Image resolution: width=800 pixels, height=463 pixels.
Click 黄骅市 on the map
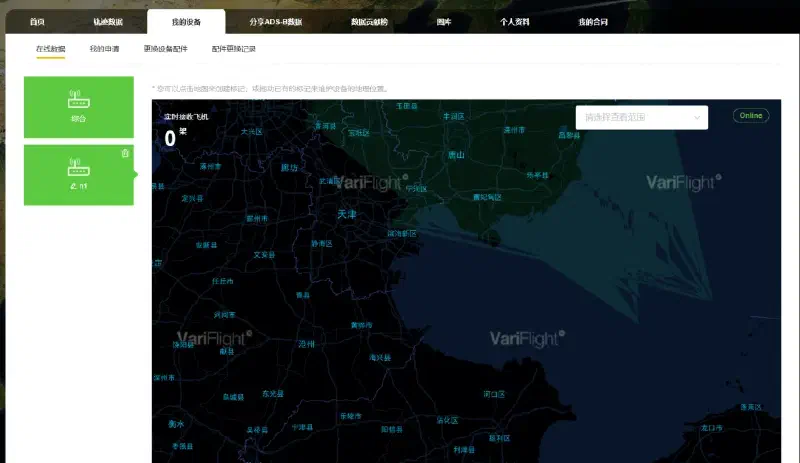tap(362, 325)
